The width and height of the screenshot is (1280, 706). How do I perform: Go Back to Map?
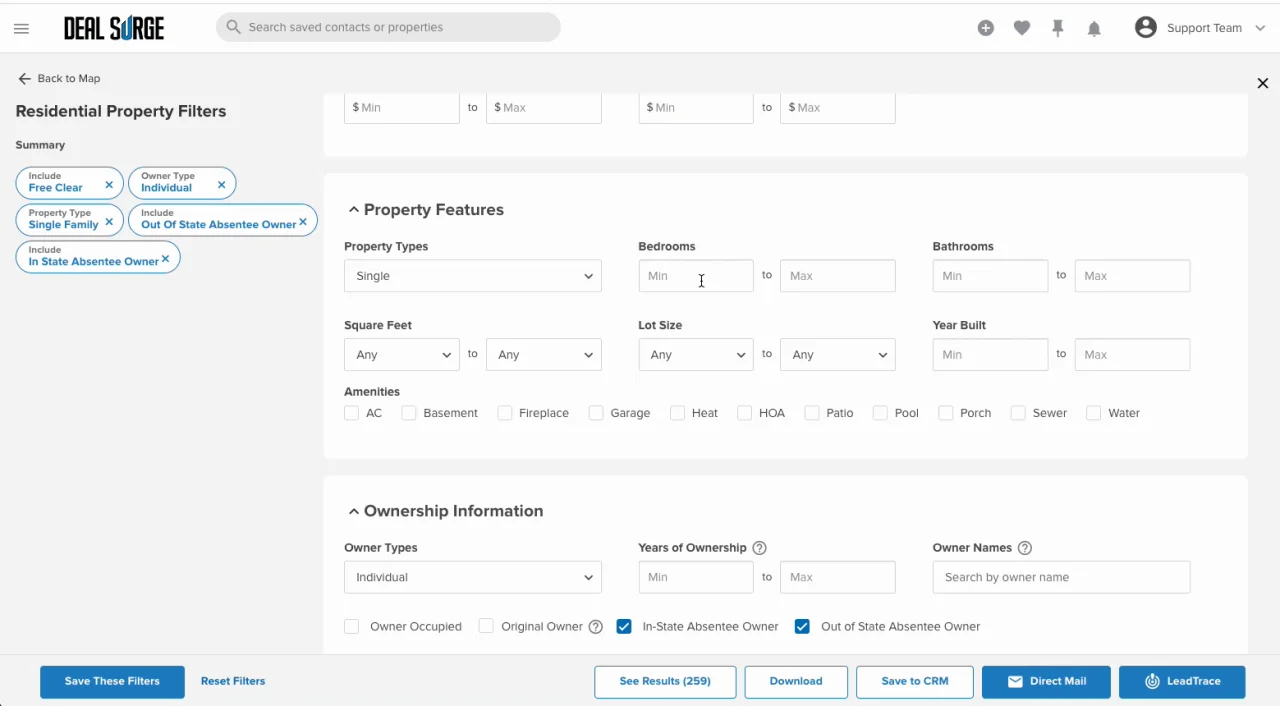click(59, 78)
